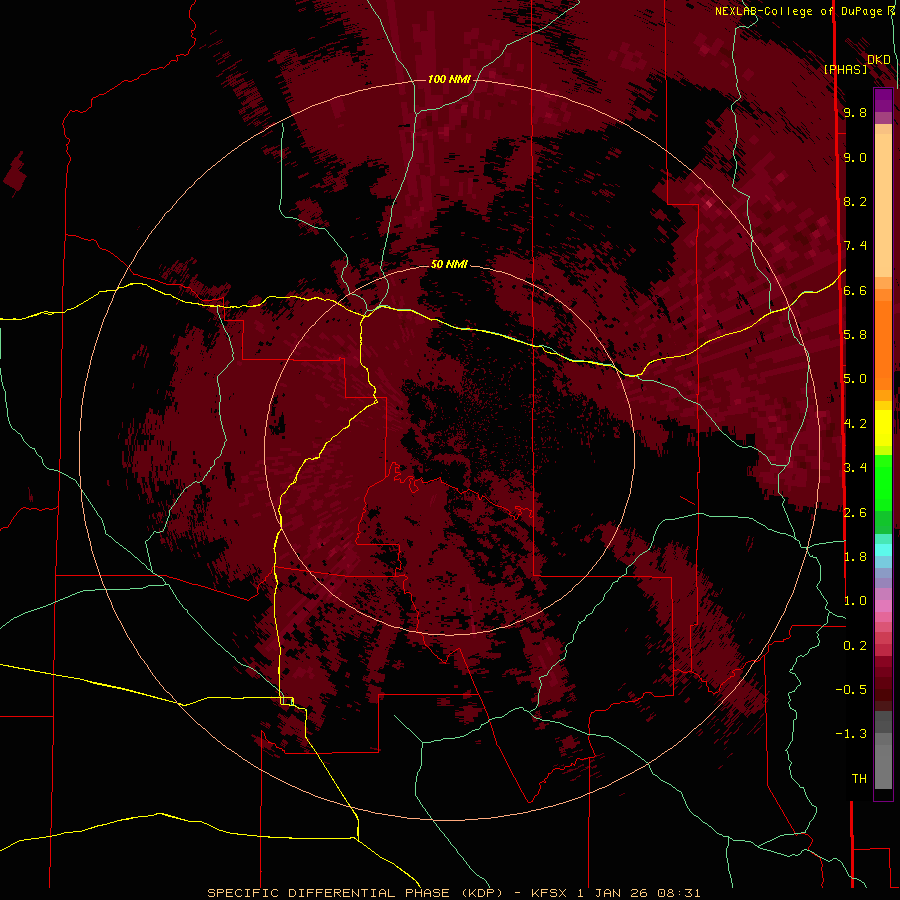The image size is (900, 900).
Task: Click the 9.0 legend value
Action: [x=855, y=157]
